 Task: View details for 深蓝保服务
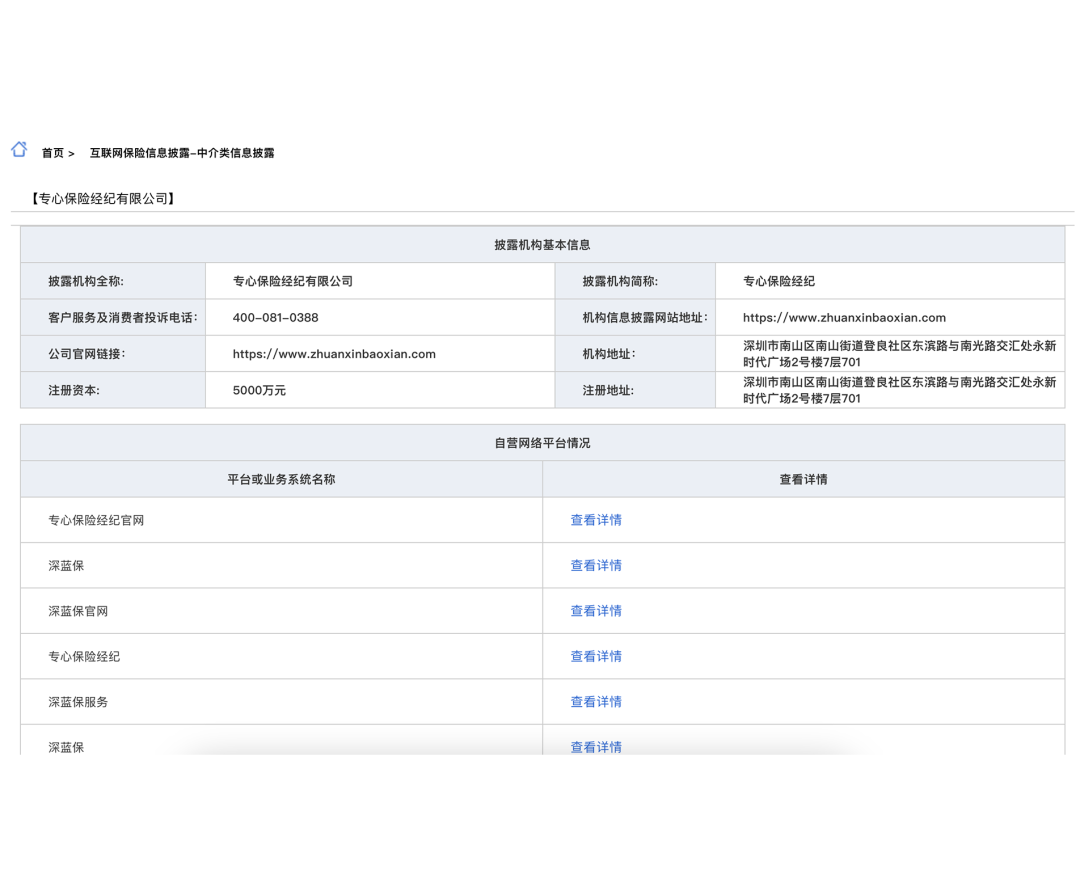[596, 702]
